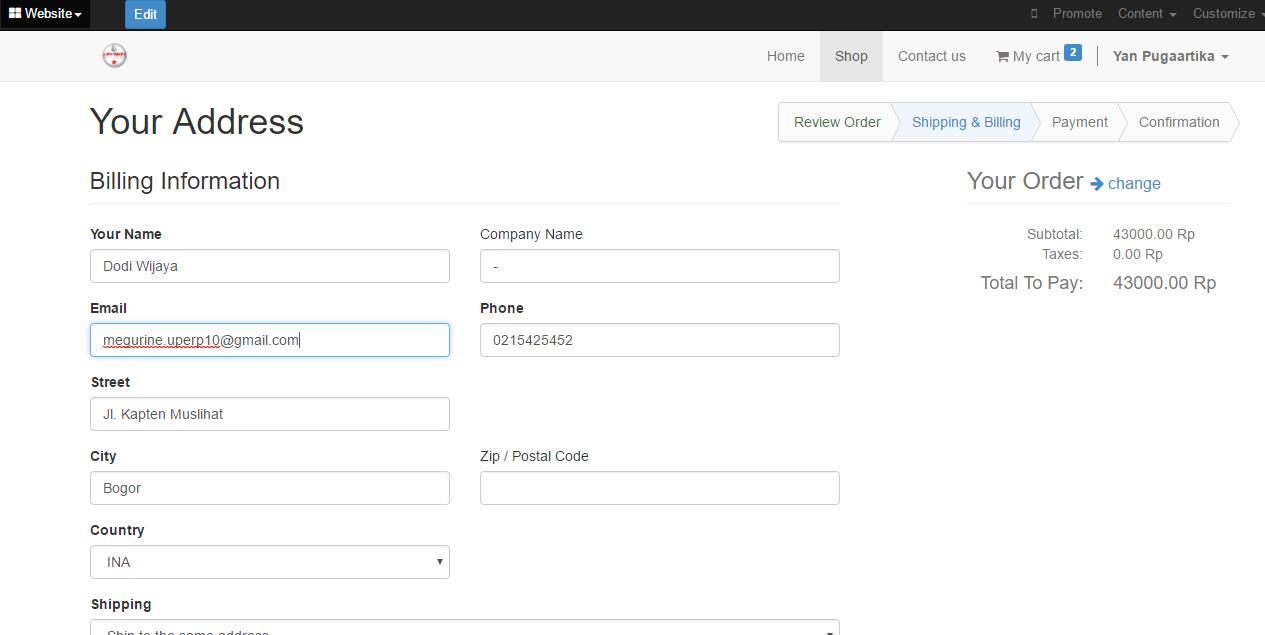The width and height of the screenshot is (1265, 635).
Task: Click into the Phone number field
Action: (659, 340)
